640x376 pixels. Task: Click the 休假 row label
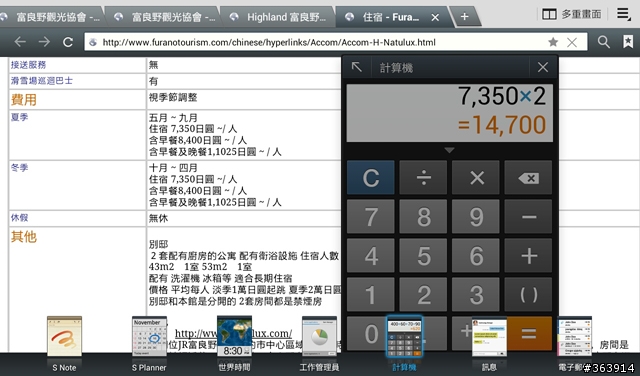[19, 217]
